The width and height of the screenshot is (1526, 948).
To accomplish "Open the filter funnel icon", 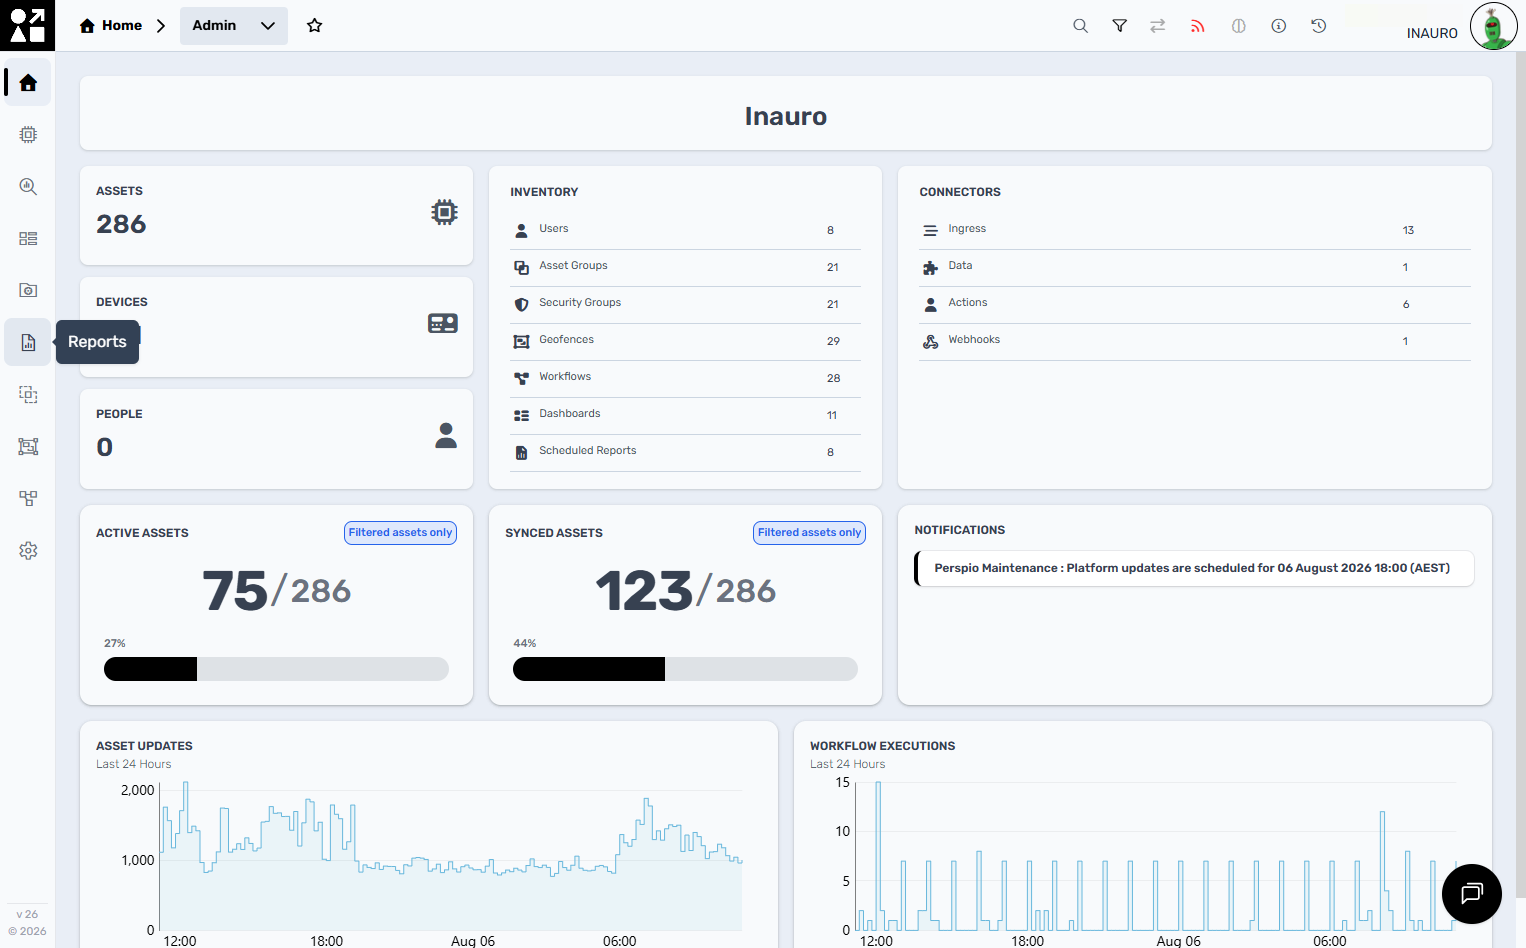I will click(x=1120, y=26).
